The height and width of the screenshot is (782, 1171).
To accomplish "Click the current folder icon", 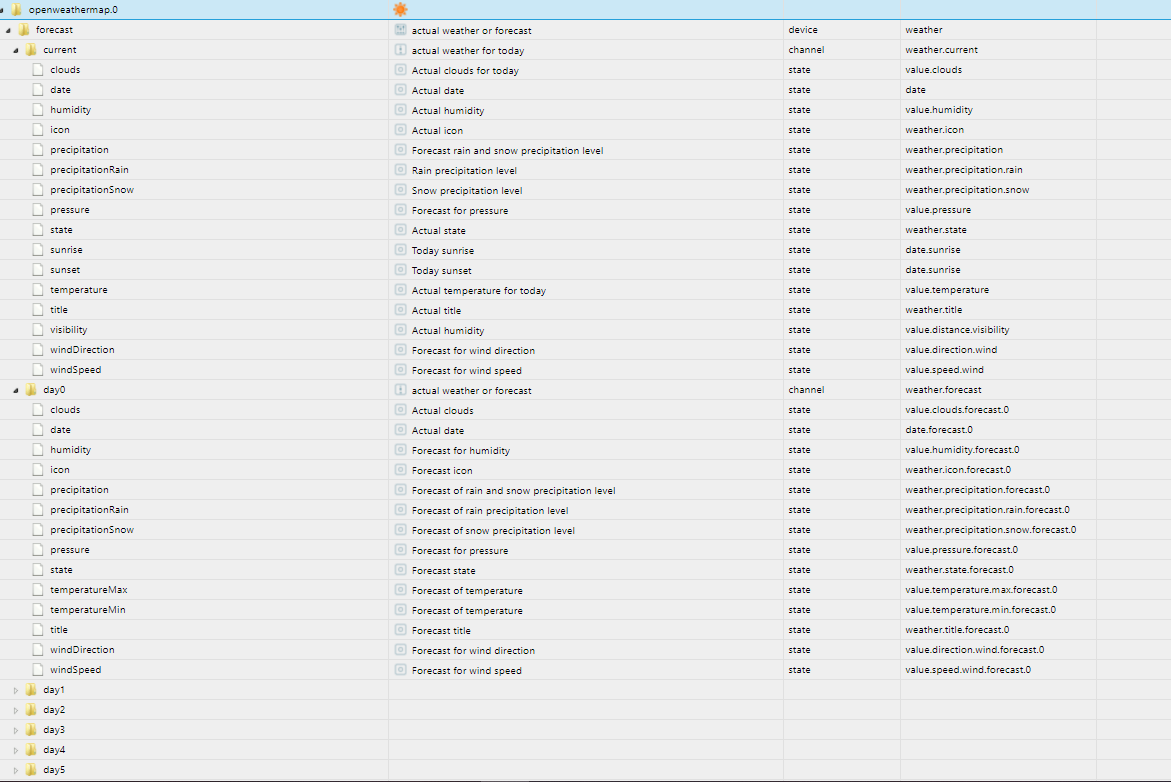I will 31,50.
